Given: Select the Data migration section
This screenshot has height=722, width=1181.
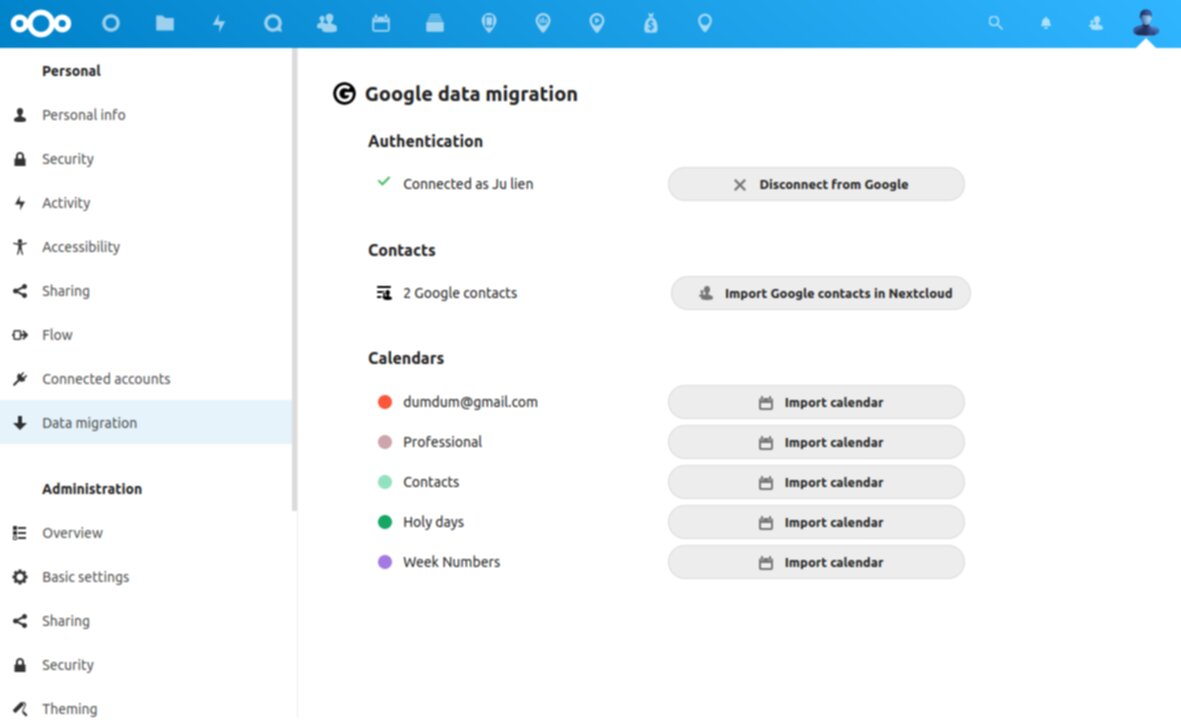Looking at the screenshot, I should pyautogui.click(x=146, y=423).
